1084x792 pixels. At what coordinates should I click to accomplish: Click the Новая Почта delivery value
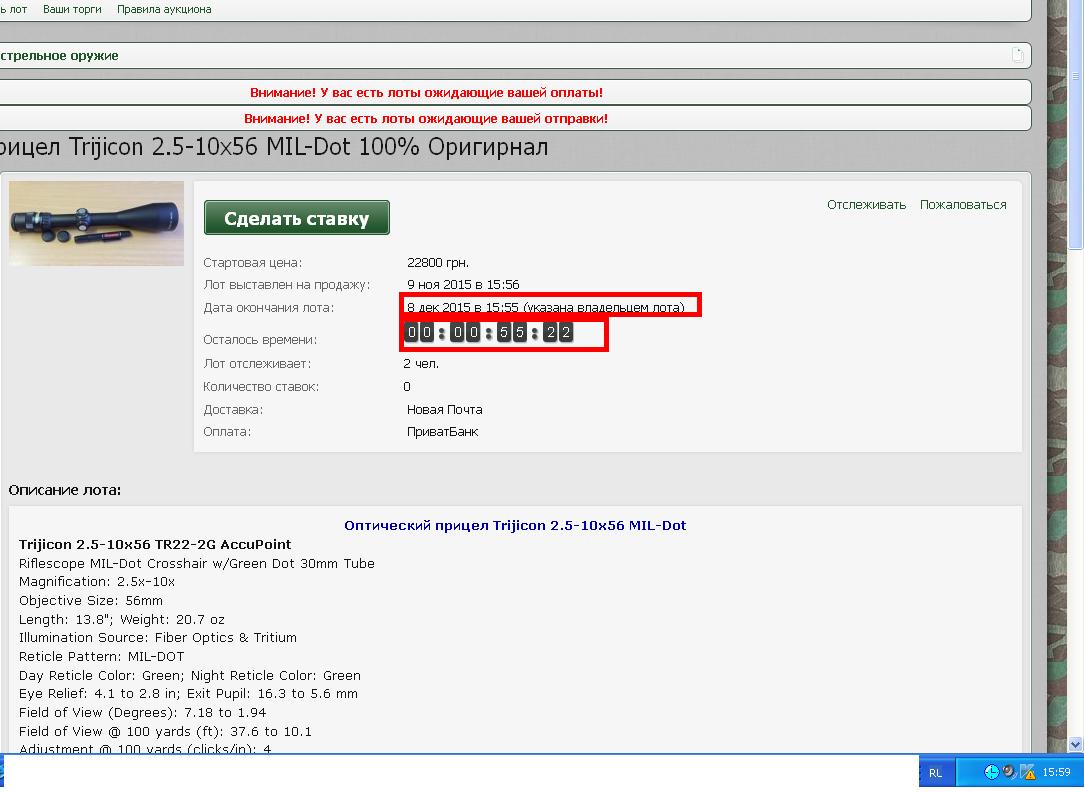tap(445, 410)
